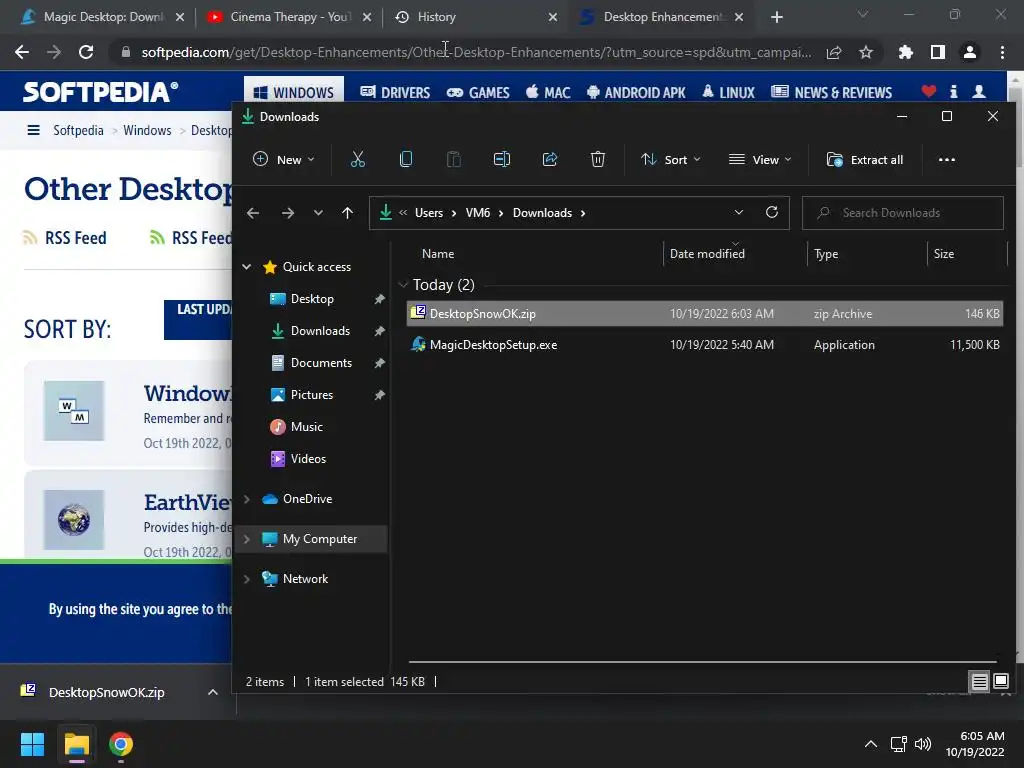Open Chrome from taskbar
The width and height of the screenshot is (1024, 768).
[x=121, y=744]
